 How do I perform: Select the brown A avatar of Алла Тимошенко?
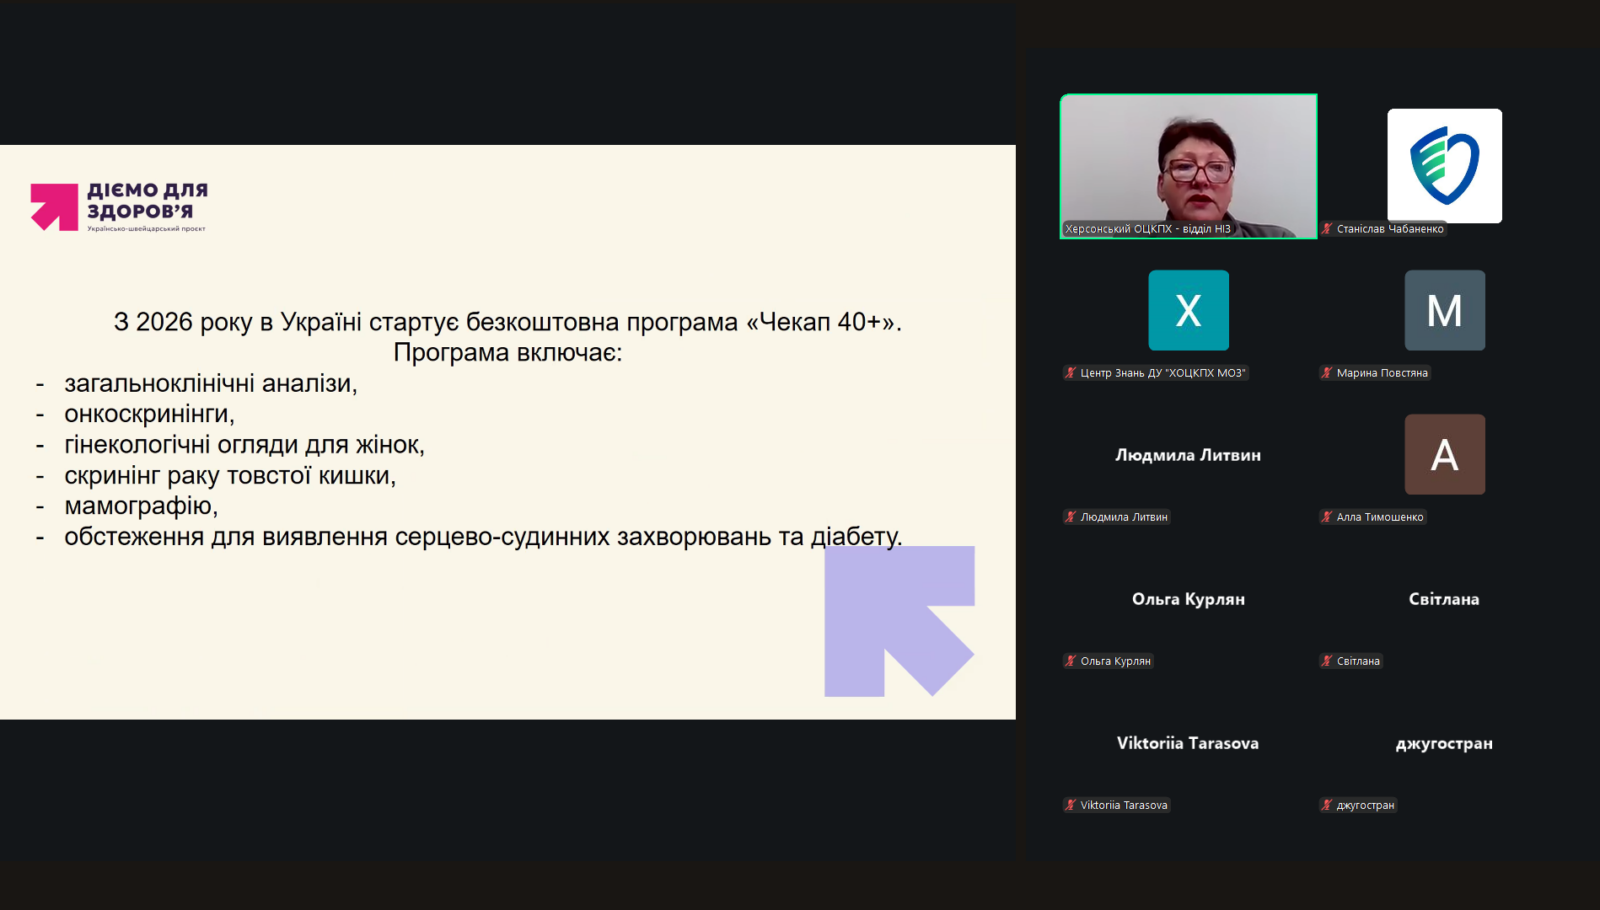coord(1444,454)
